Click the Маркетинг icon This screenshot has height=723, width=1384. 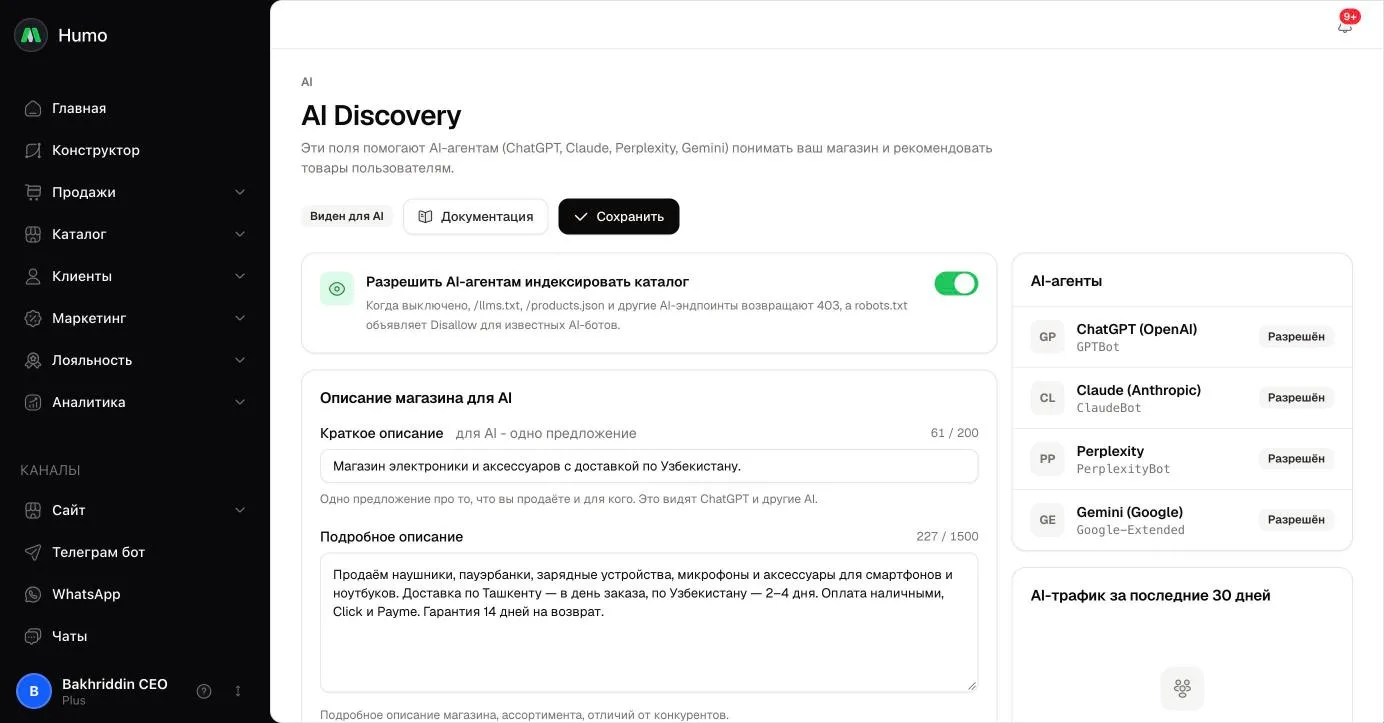point(33,318)
